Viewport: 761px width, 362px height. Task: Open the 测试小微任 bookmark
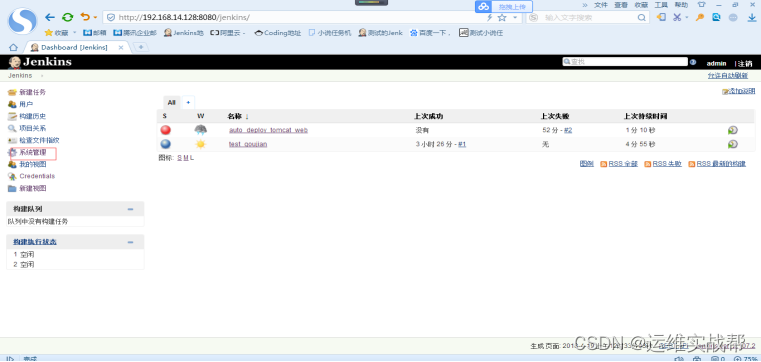481,33
